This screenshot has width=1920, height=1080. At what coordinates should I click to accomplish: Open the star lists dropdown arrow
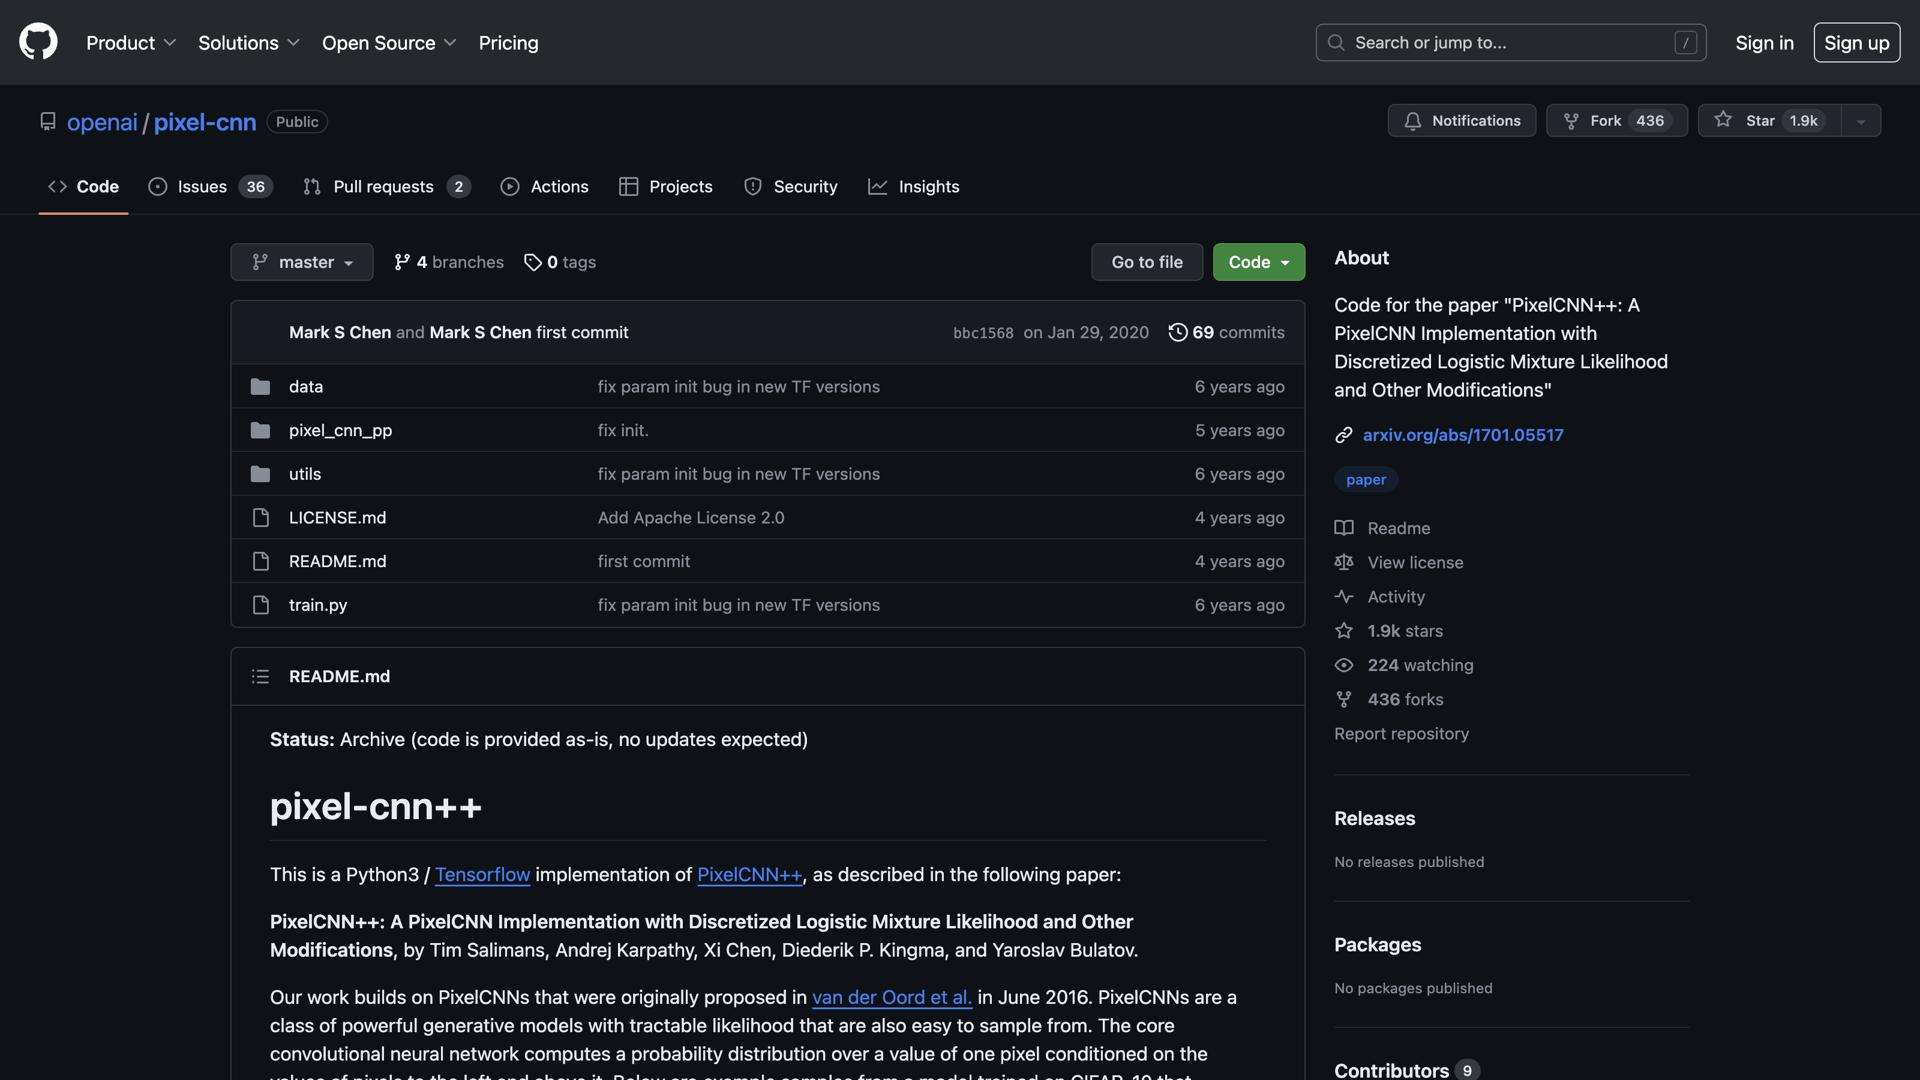(1860, 121)
